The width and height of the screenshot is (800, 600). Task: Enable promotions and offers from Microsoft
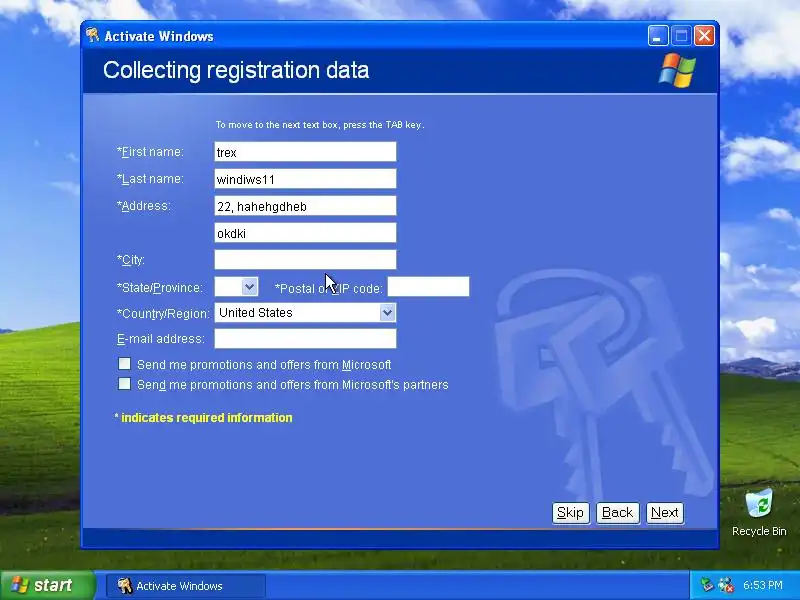124,364
